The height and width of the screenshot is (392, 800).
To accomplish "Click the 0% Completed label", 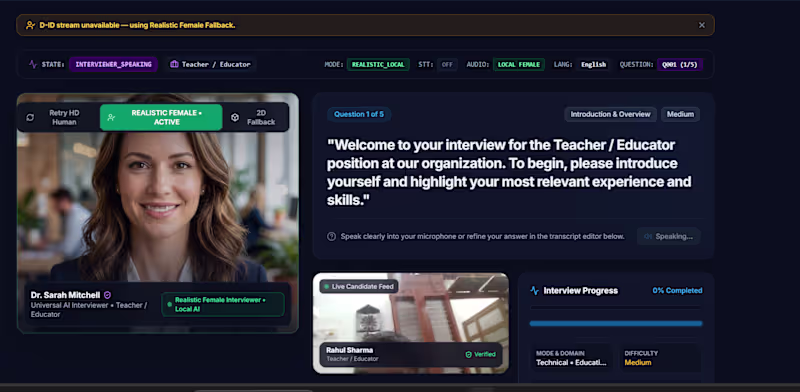I will click(x=677, y=290).
